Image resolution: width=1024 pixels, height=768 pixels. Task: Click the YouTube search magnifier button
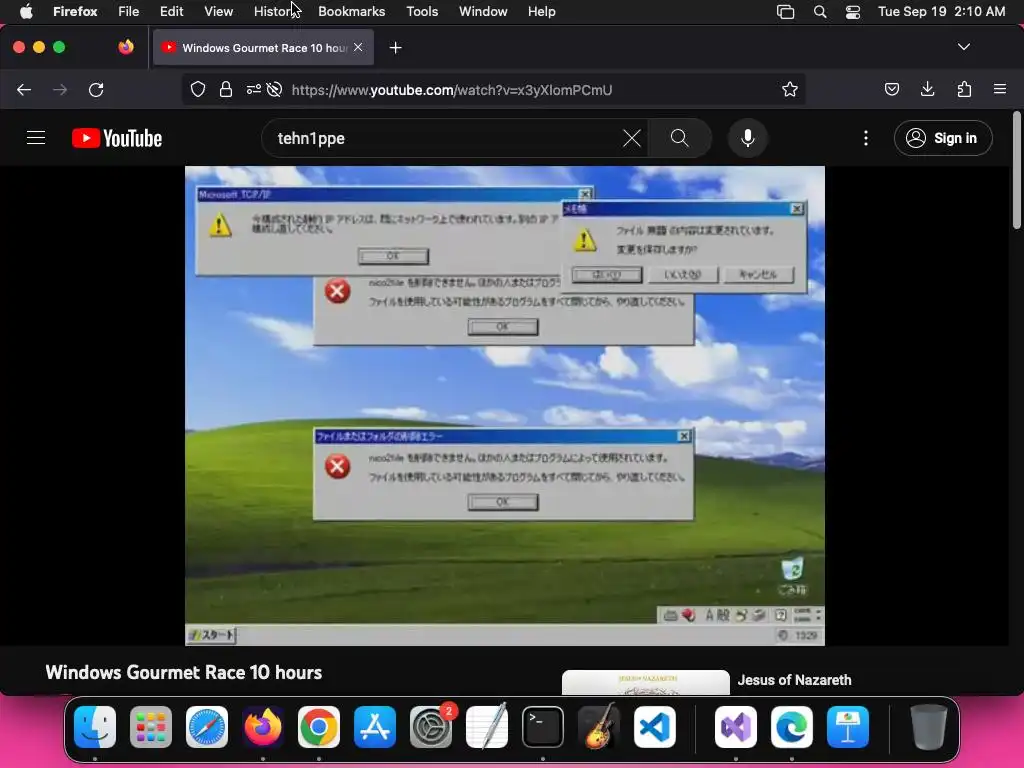[x=680, y=138]
